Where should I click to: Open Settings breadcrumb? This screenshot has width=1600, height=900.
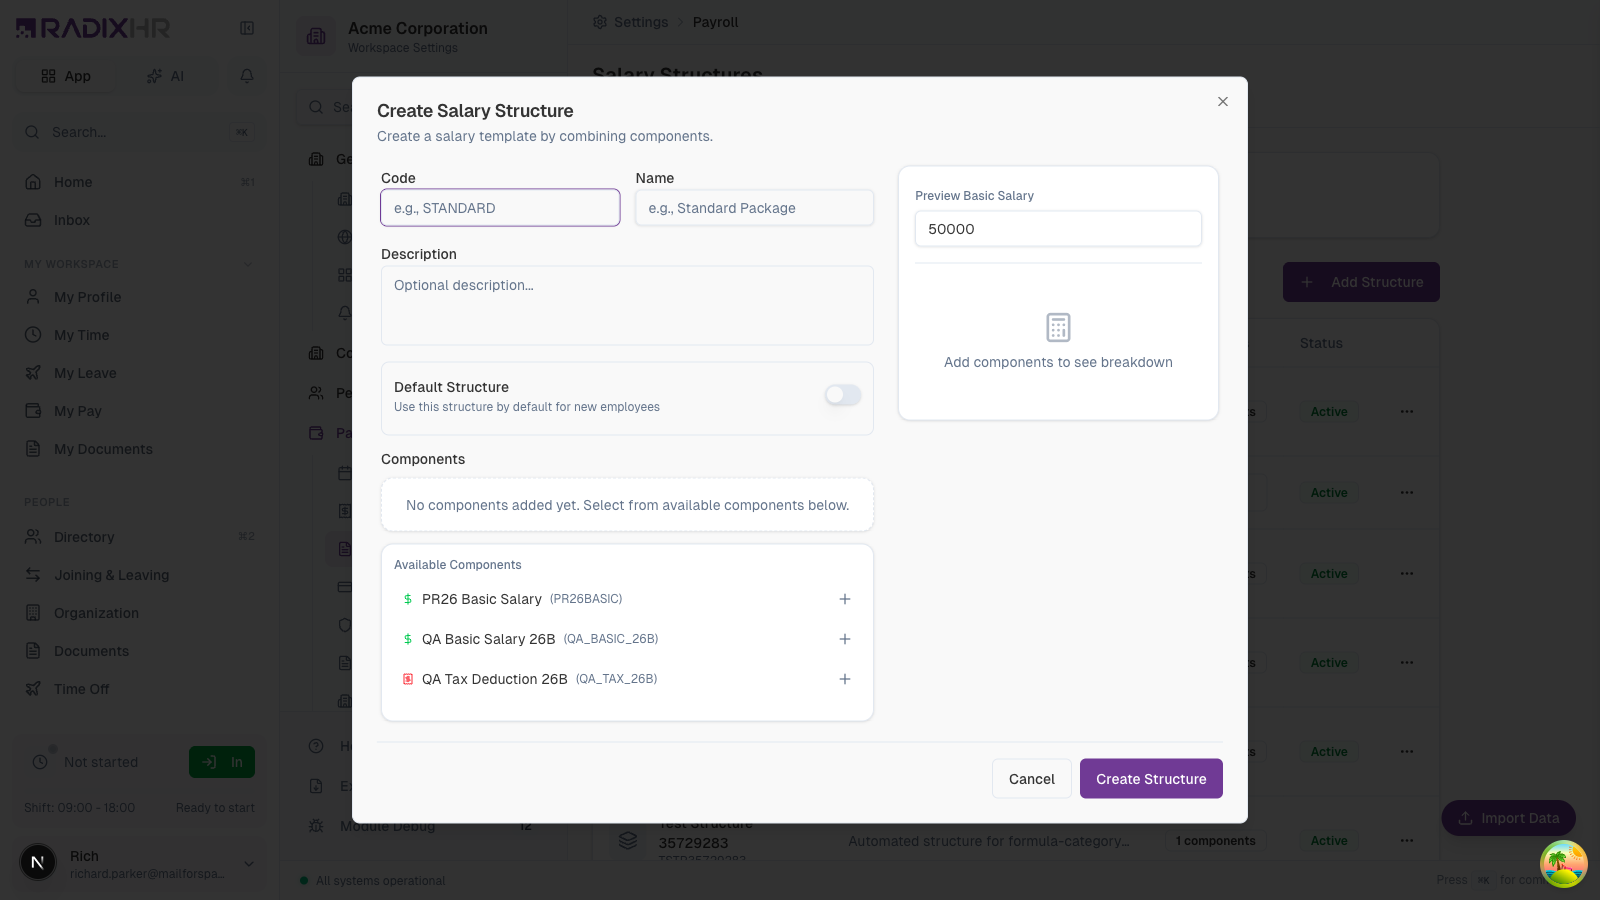point(630,22)
